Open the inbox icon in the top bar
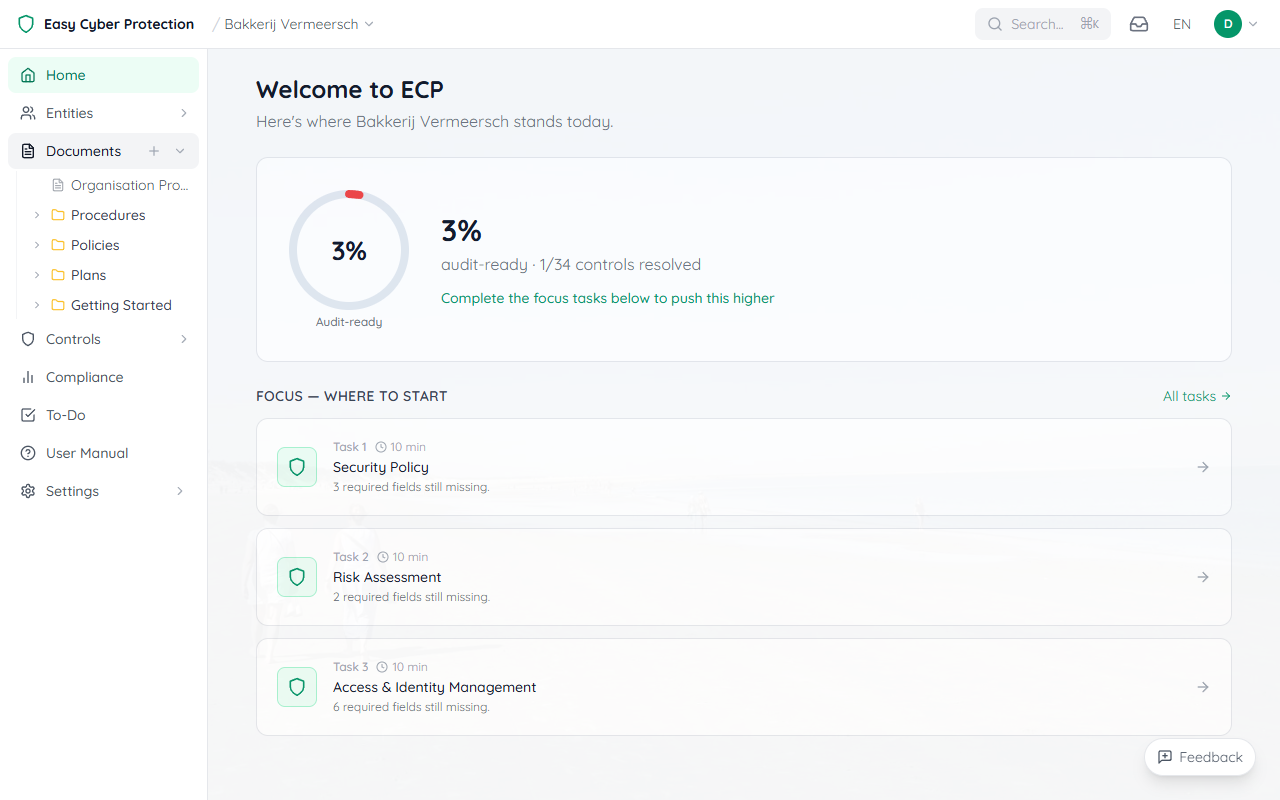The height and width of the screenshot is (800, 1280). 1138,23
